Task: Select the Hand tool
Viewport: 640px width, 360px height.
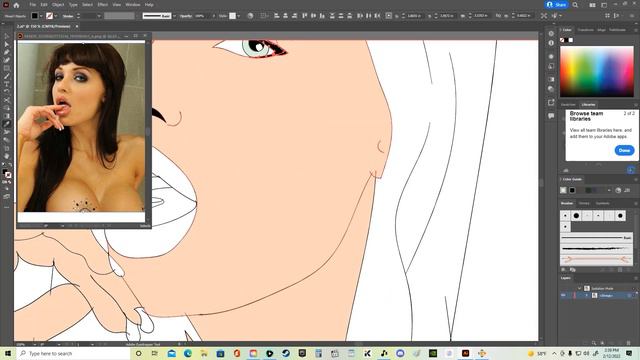Action: [x=7, y=156]
